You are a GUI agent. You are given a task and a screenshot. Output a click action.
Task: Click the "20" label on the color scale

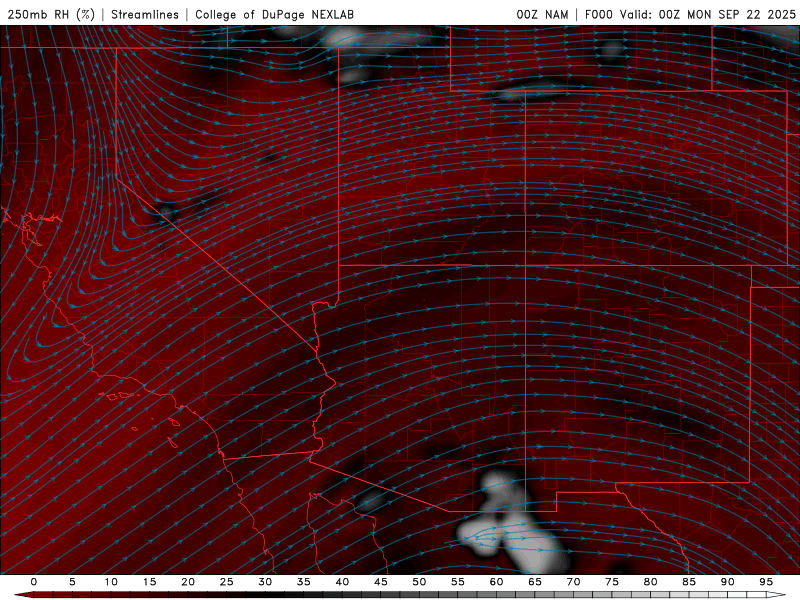click(188, 582)
